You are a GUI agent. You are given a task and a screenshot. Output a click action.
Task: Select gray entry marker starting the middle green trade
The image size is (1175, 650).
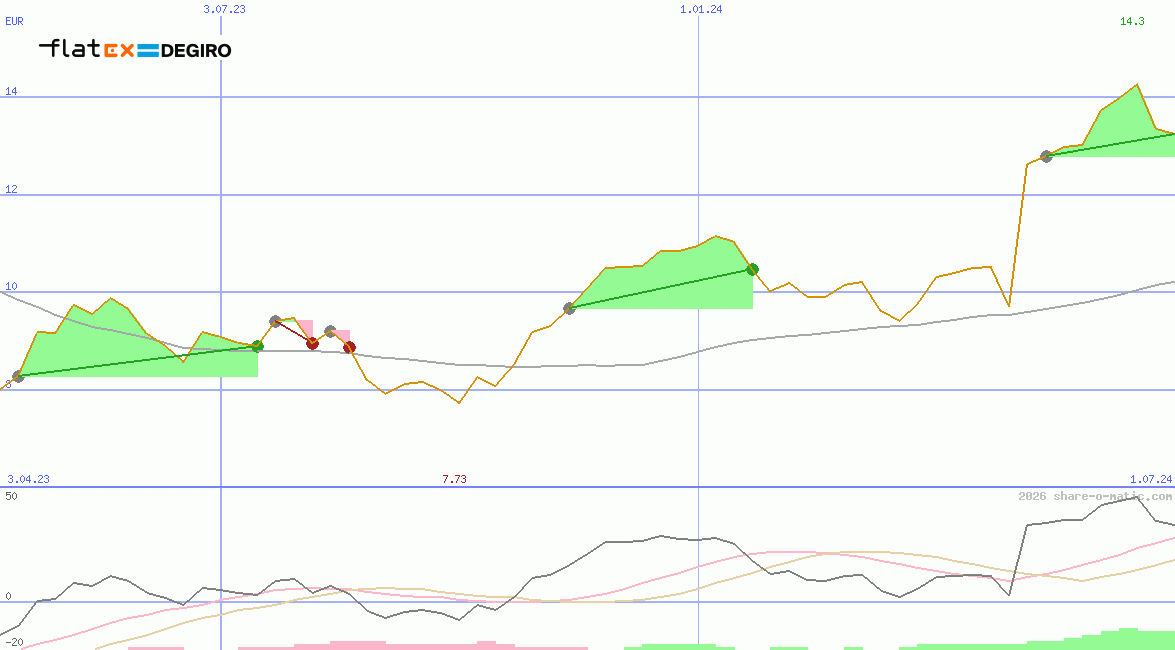[569, 308]
